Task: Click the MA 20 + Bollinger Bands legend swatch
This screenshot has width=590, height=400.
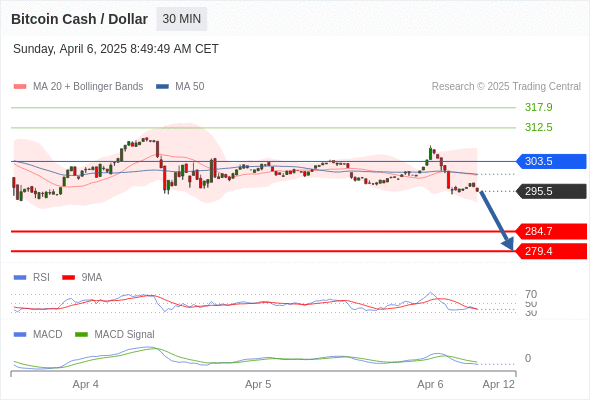Action: tap(20, 87)
